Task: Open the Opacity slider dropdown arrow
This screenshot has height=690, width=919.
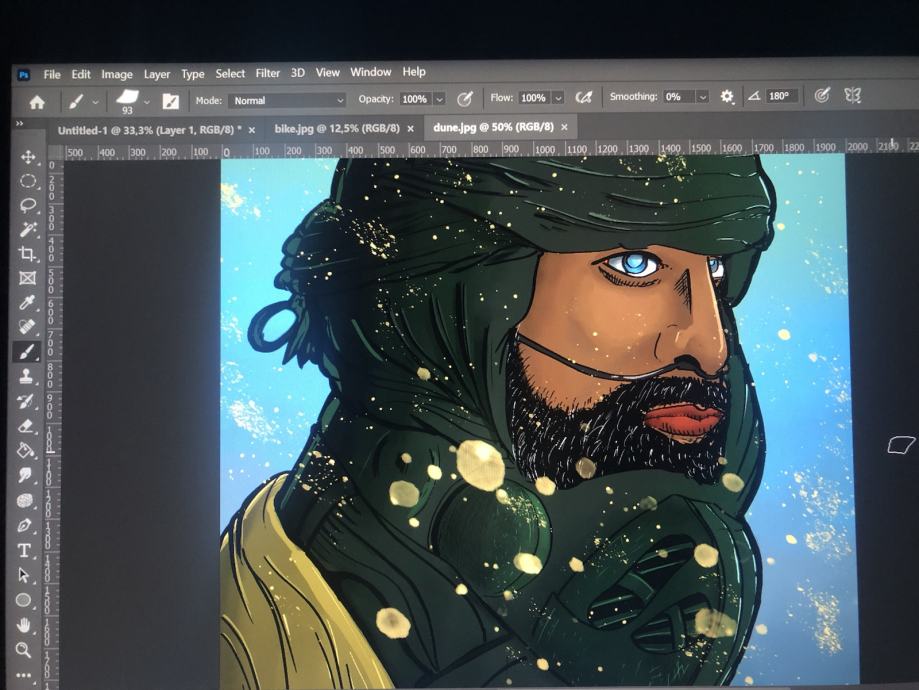Action: 439,99
